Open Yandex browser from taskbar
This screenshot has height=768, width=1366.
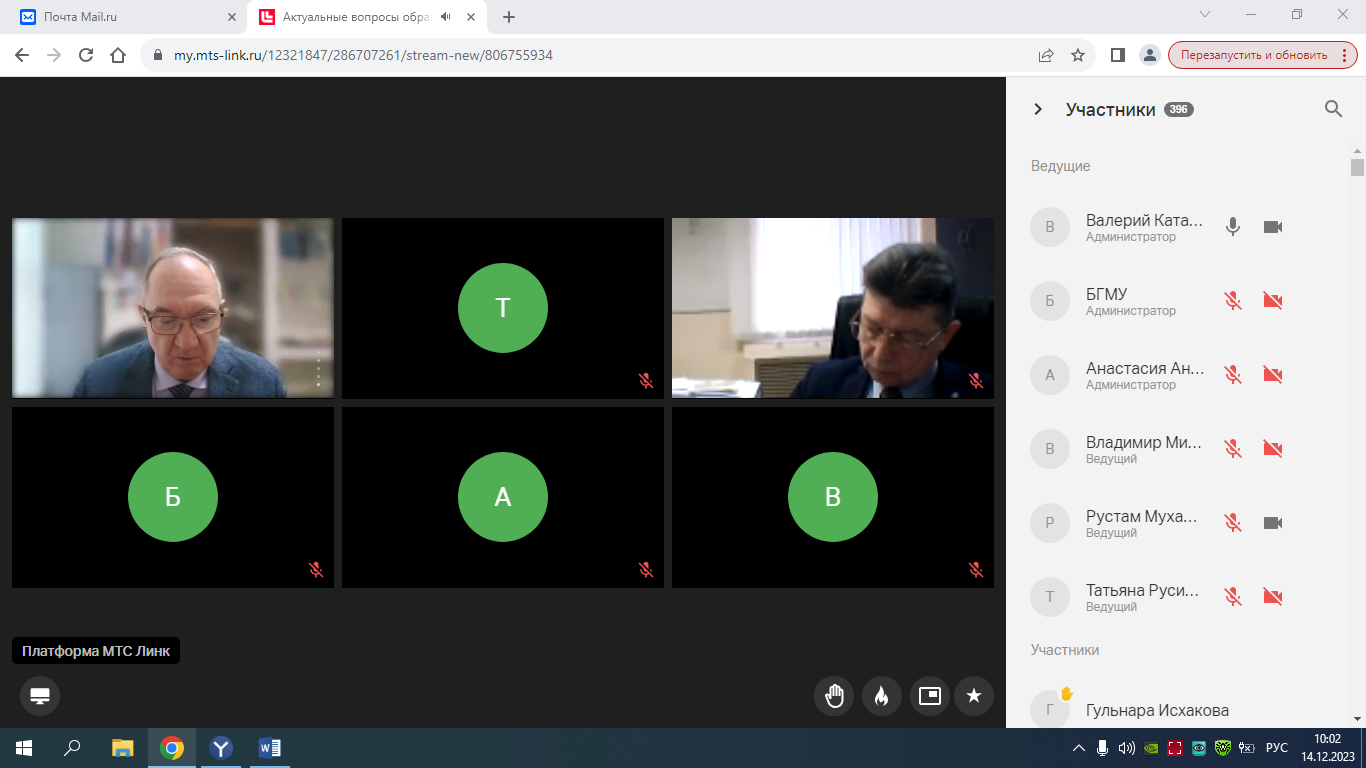tap(221, 748)
